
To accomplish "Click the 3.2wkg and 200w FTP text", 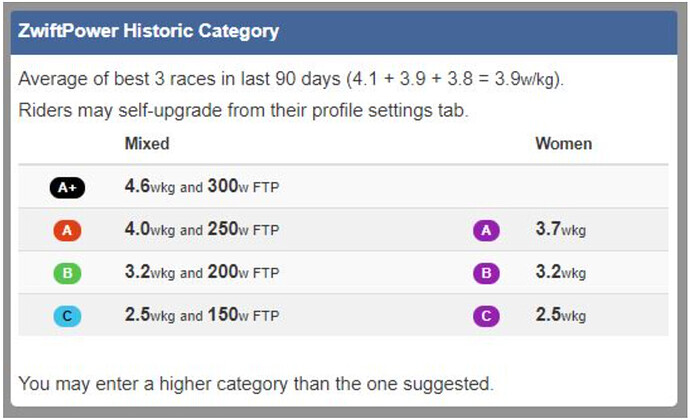I will click(x=202, y=272).
